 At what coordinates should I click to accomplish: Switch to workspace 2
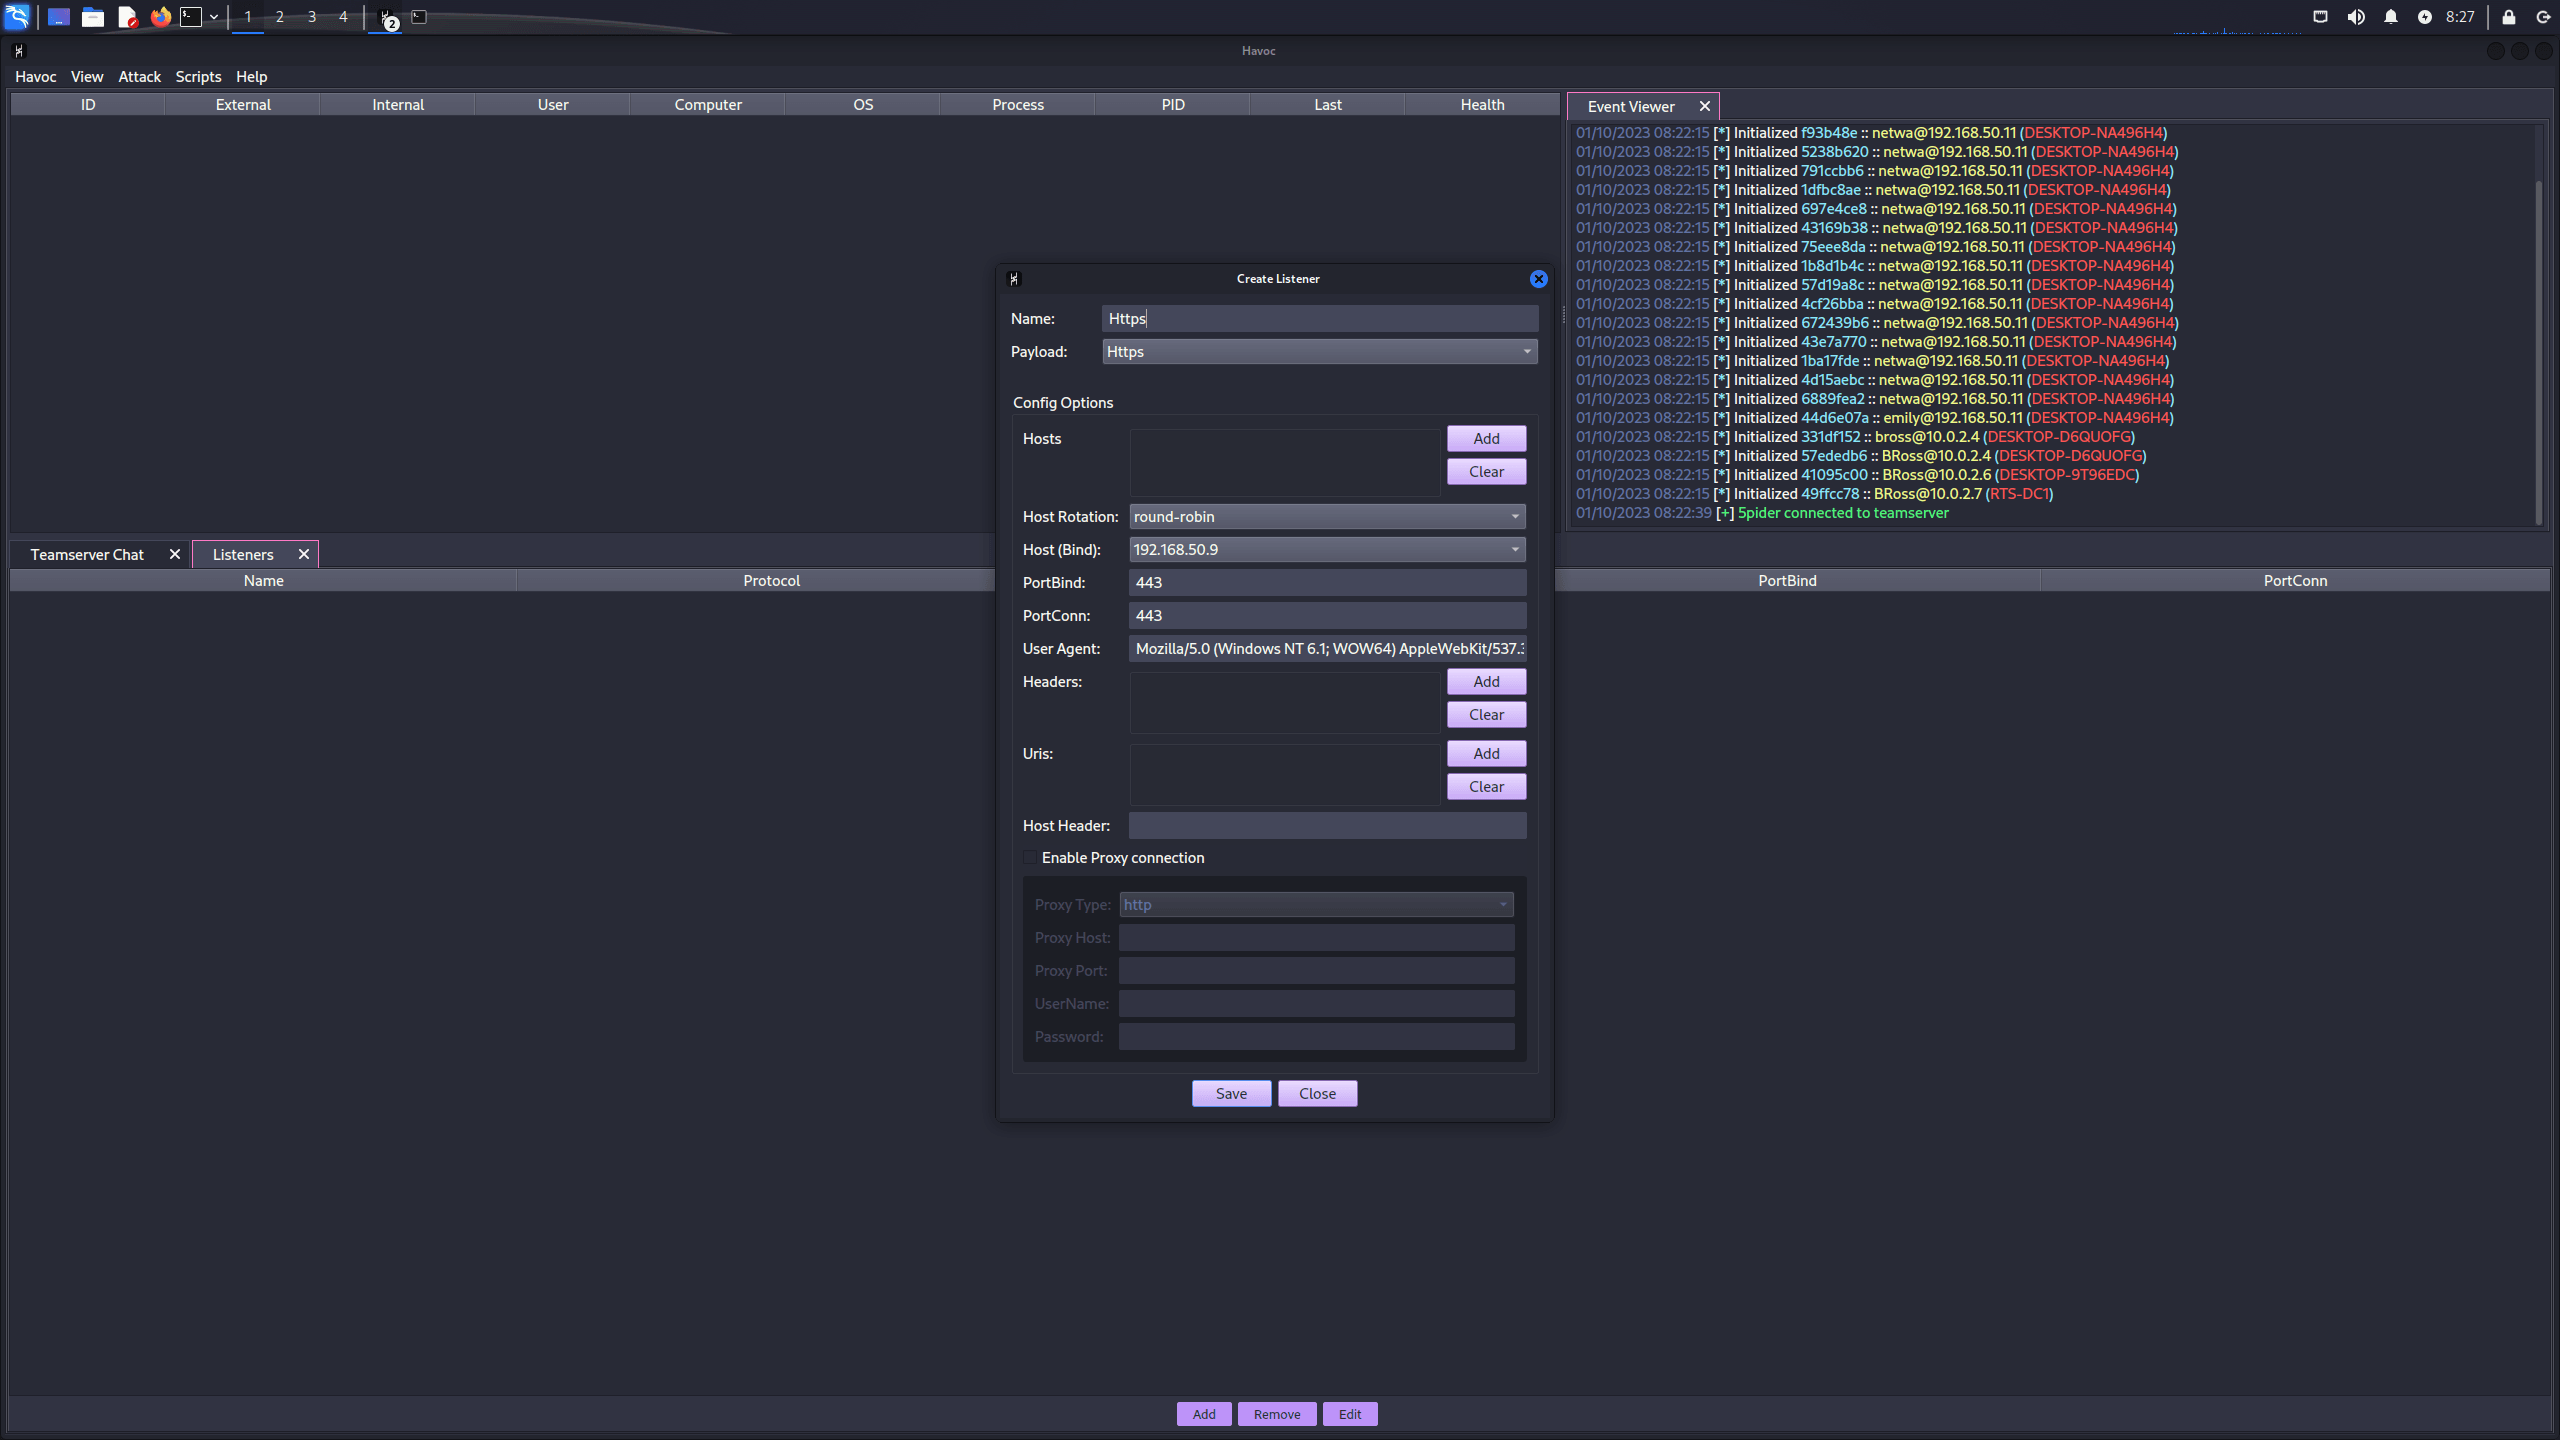coord(280,17)
